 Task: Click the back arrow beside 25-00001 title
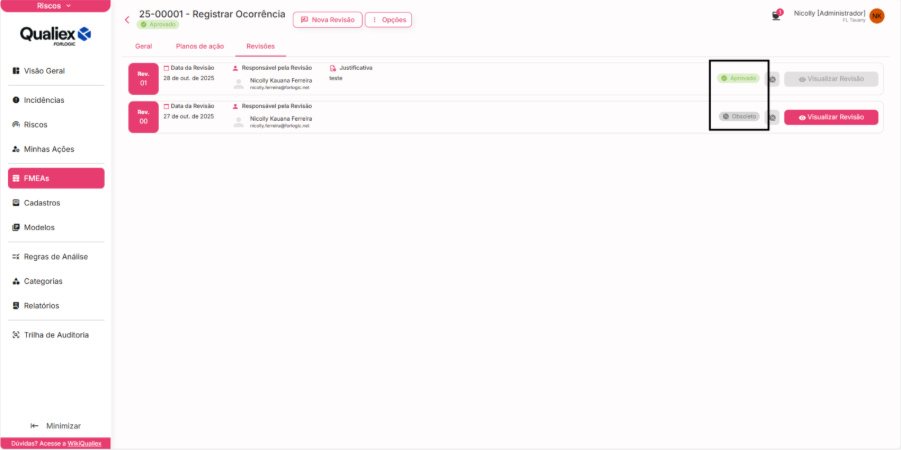[127, 19]
